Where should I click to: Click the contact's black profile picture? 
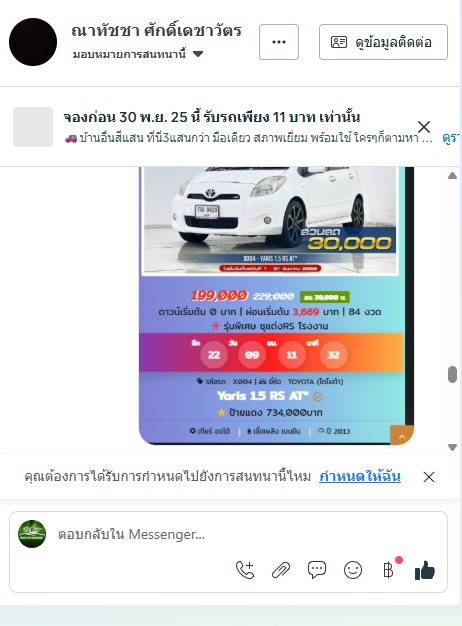pyautogui.click(x=33, y=42)
